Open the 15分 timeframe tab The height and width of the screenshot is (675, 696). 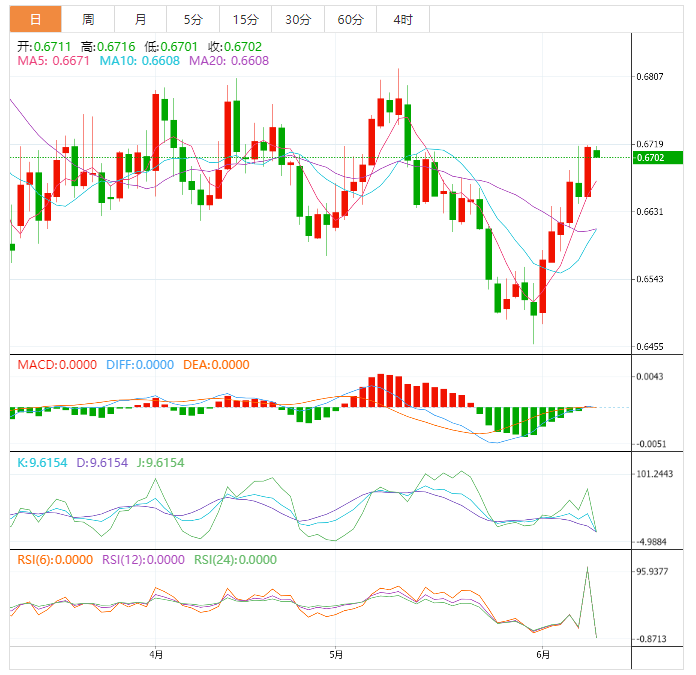(x=245, y=19)
